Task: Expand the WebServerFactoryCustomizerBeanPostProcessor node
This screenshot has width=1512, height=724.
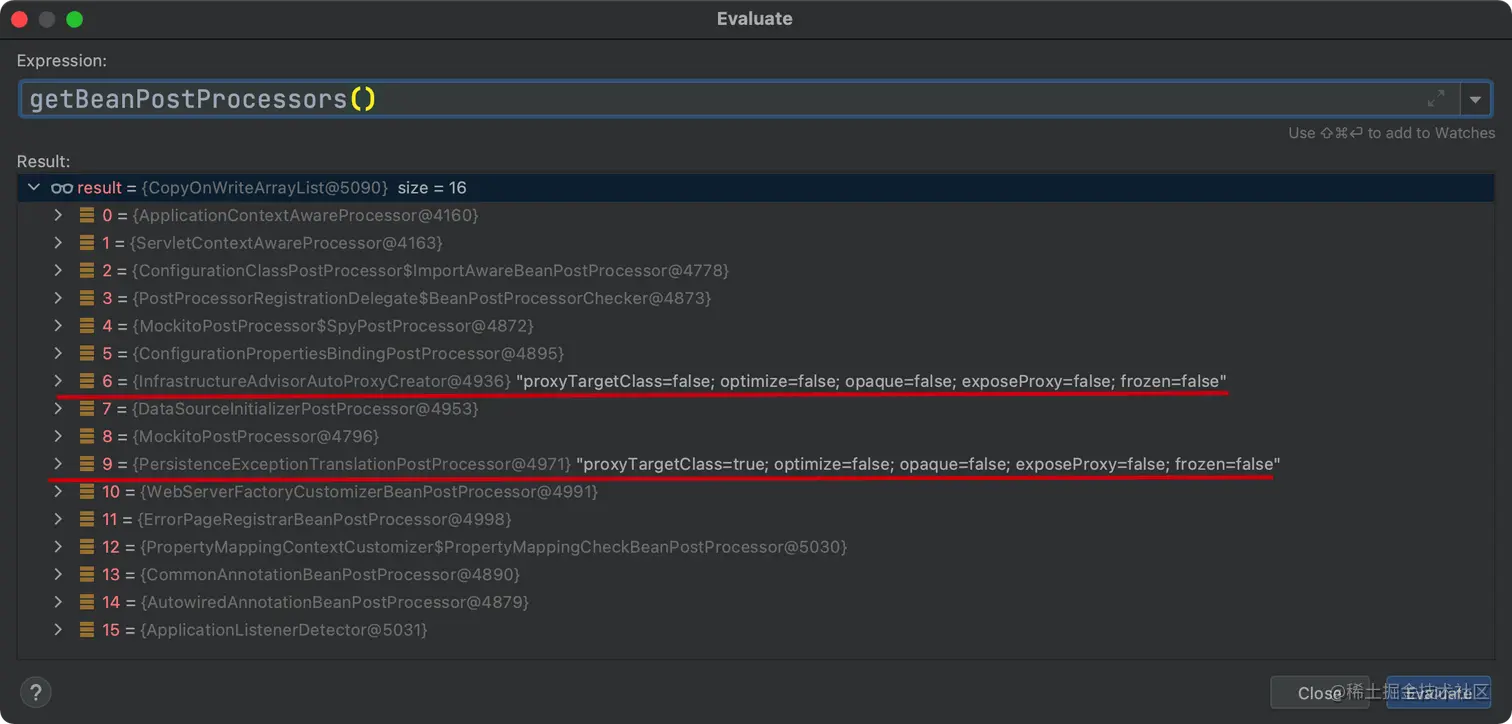Action: tap(58, 491)
